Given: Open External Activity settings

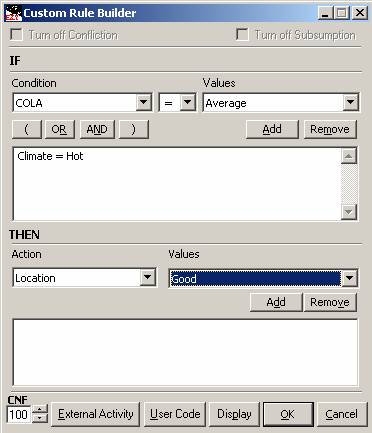Looking at the screenshot, I should tap(96, 414).
